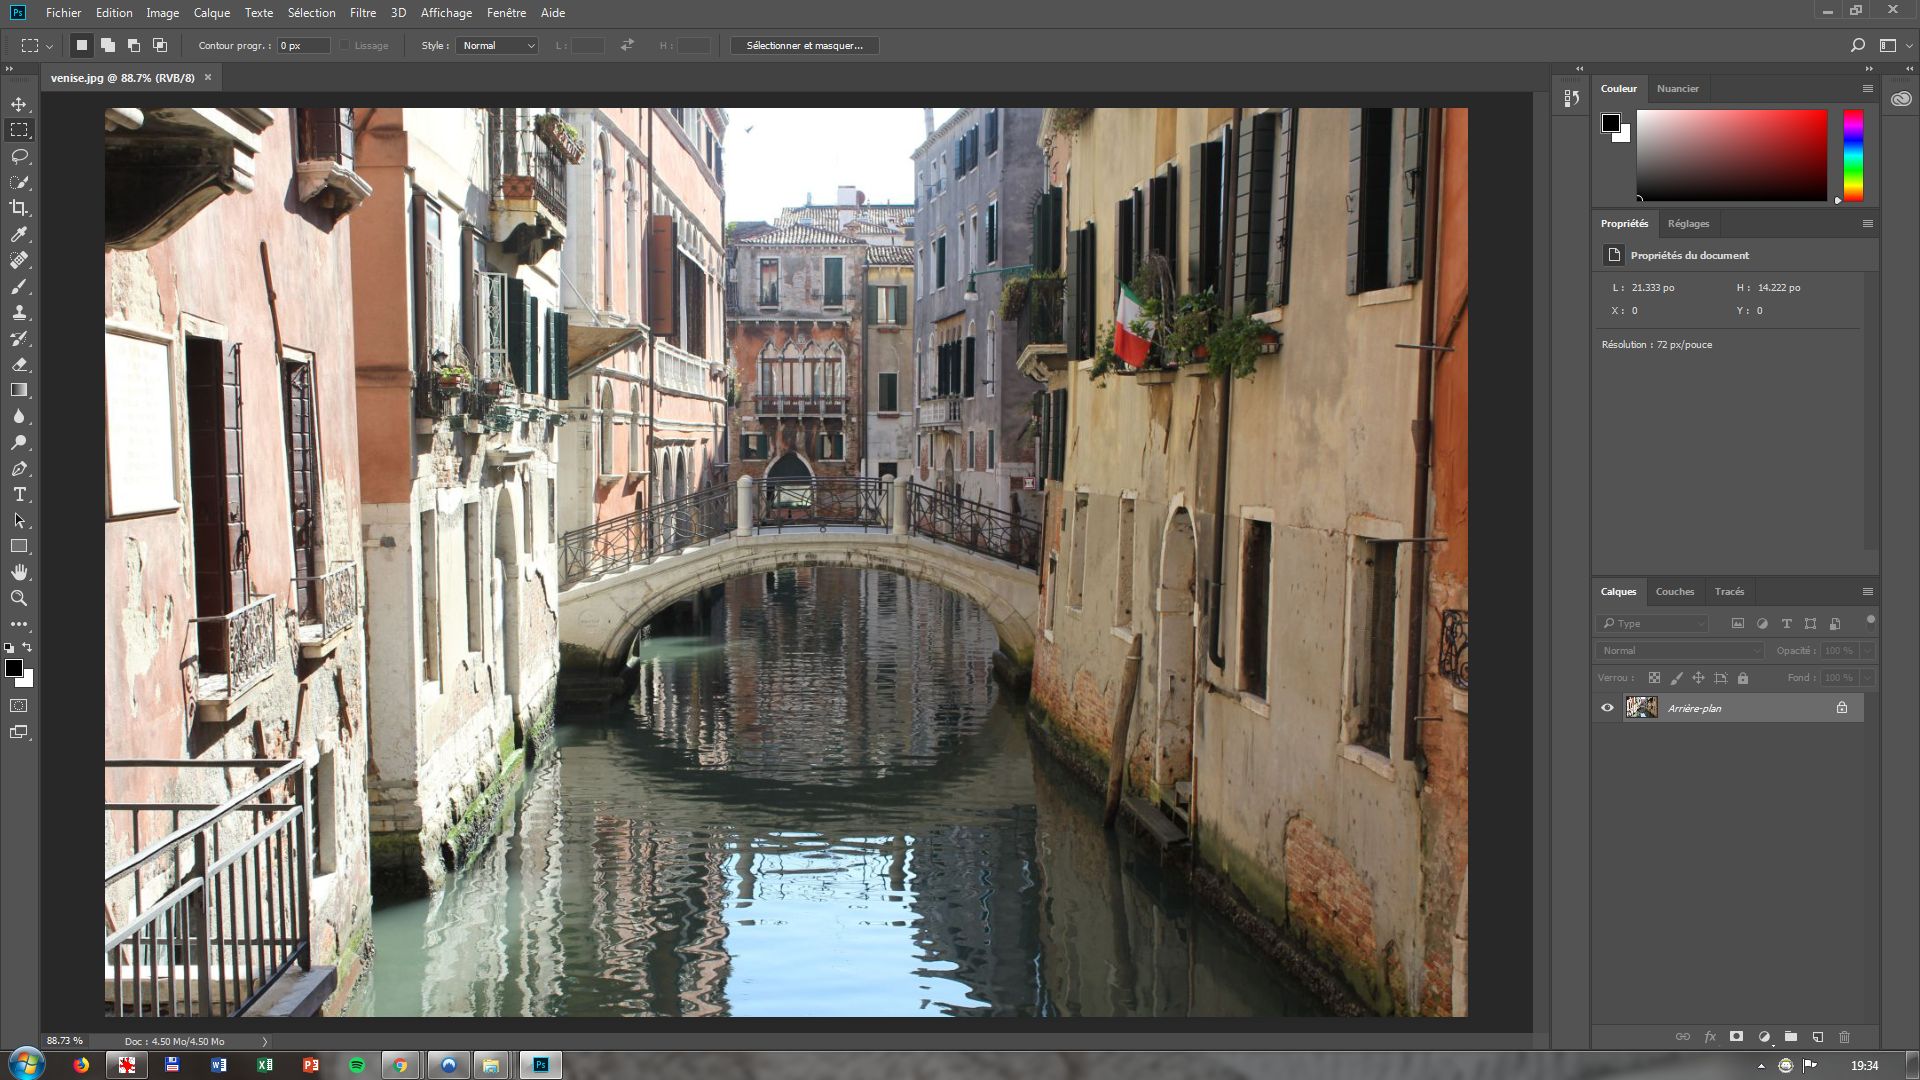Pick a hue on the color spectrum bar
This screenshot has width=1920, height=1080.
coord(1853,155)
